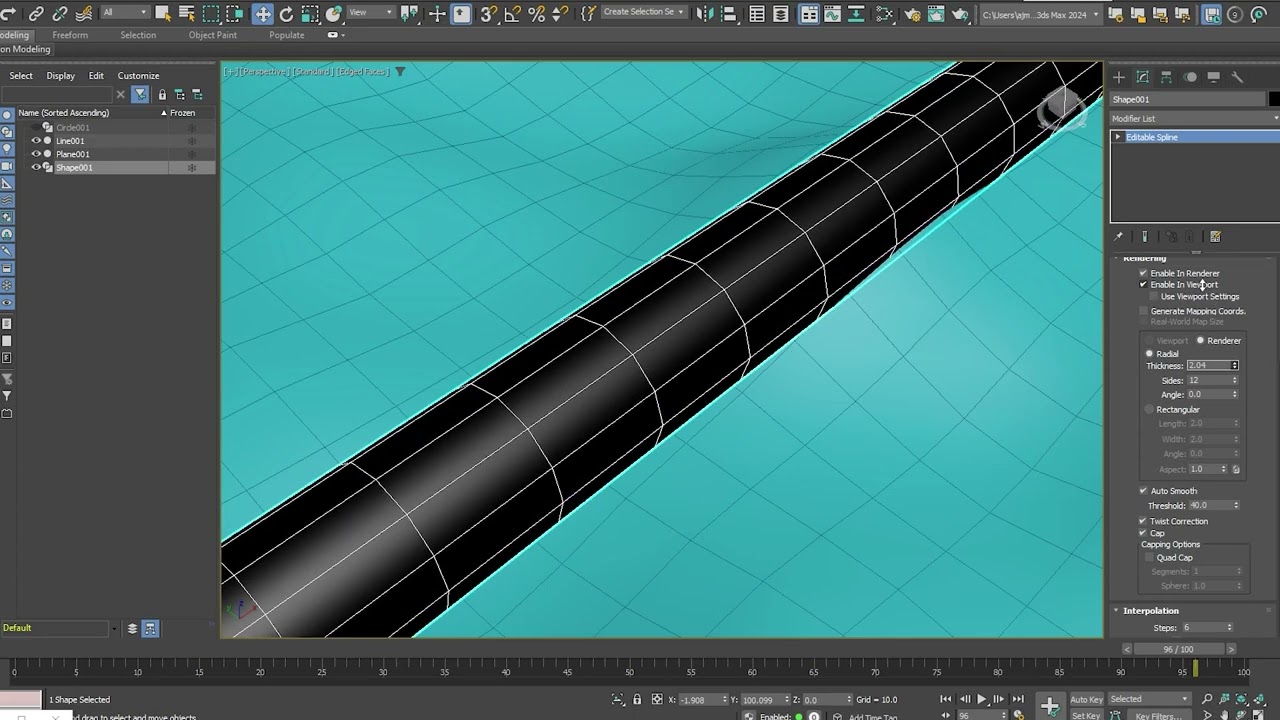Switch to the Freeform ribbon tab
Screen dimensions: 1280x720
coord(70,35)
